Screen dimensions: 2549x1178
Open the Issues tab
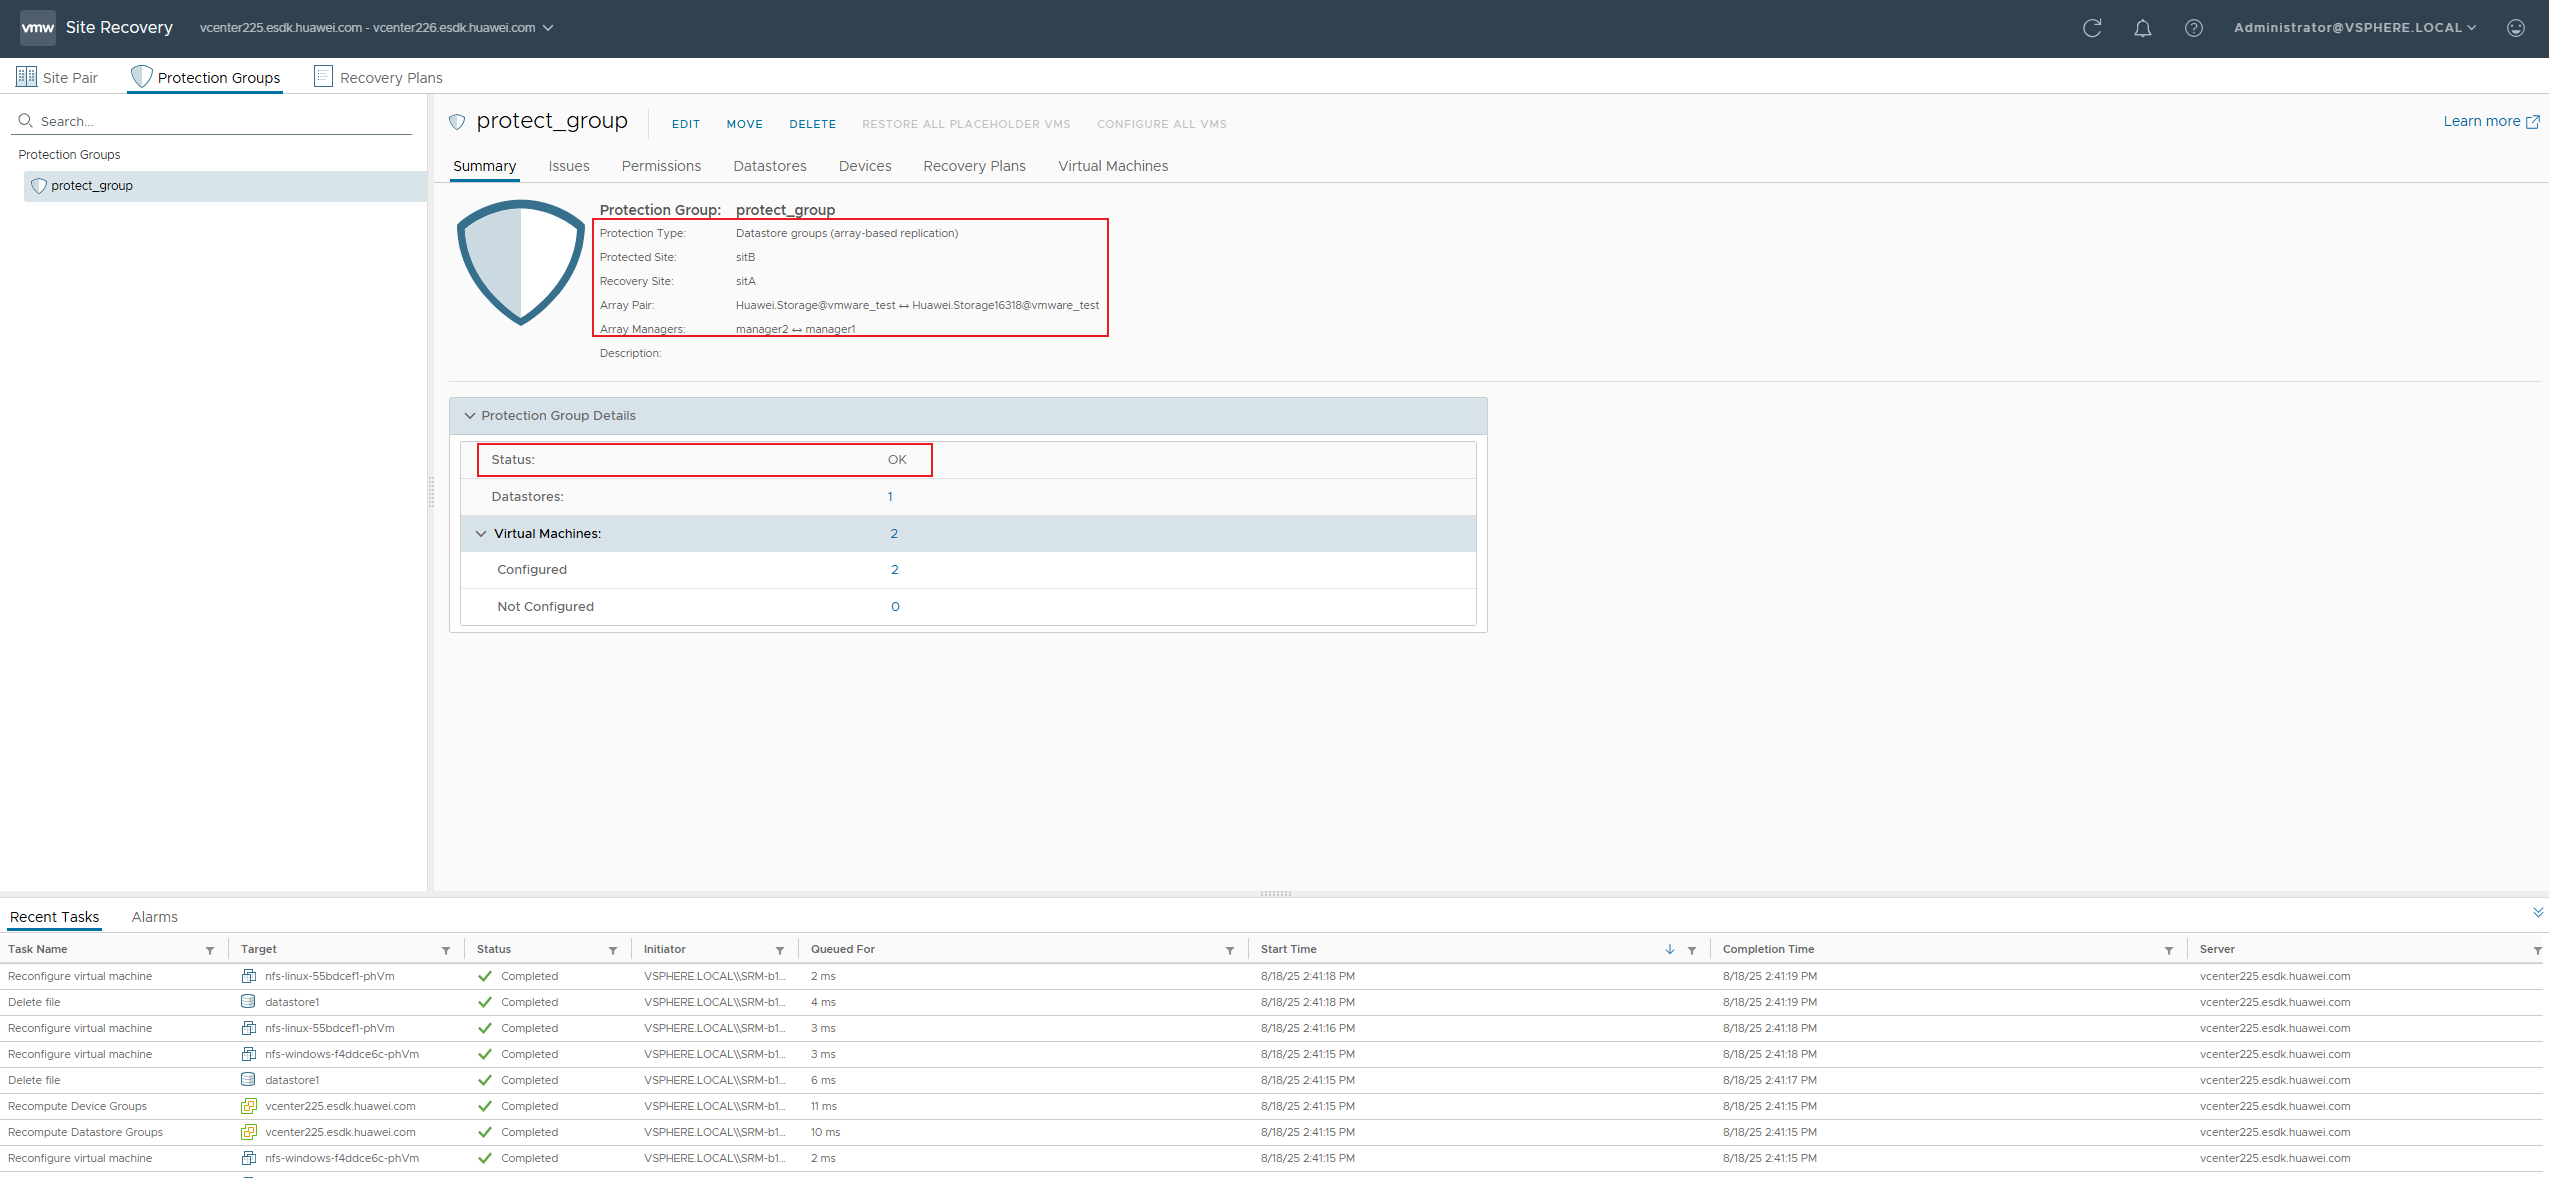[569, 166]
